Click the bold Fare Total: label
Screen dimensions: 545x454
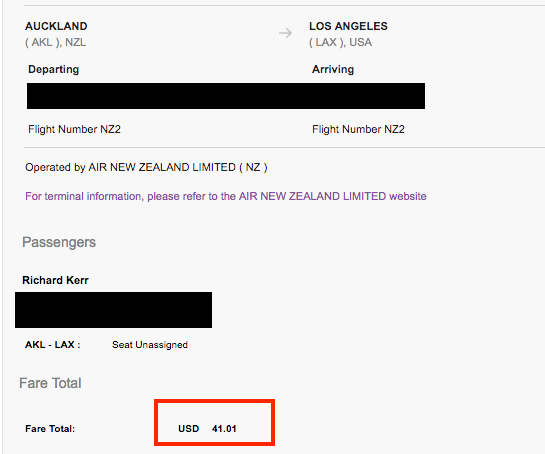[50, 429]
